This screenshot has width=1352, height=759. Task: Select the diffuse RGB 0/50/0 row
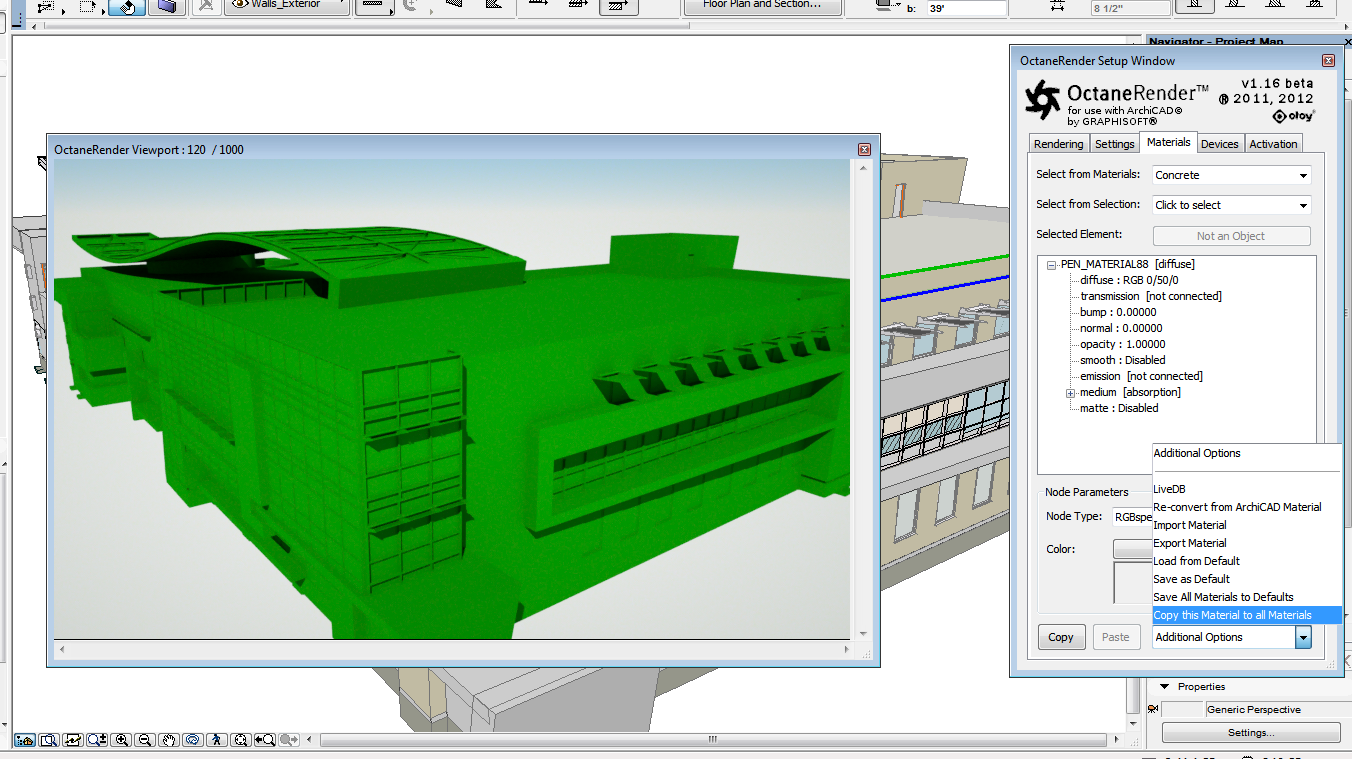1131,280
